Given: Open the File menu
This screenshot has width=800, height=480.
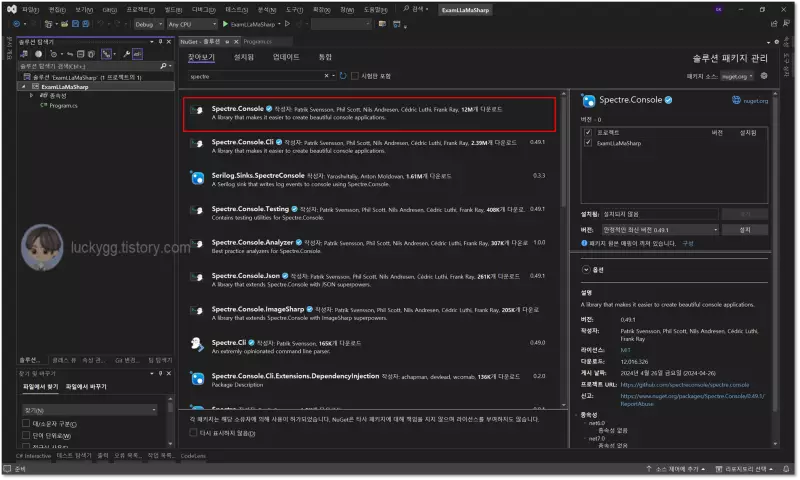Looking at the screenshot, I should pyautogui.click(x=30, y=10).
